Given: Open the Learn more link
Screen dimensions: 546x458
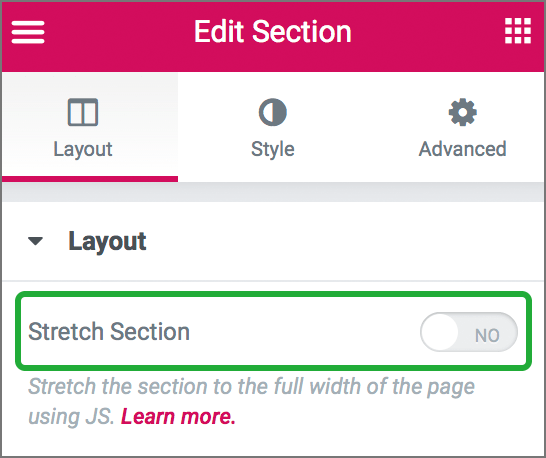Looking at the screenshot, I should pos(178,417).
